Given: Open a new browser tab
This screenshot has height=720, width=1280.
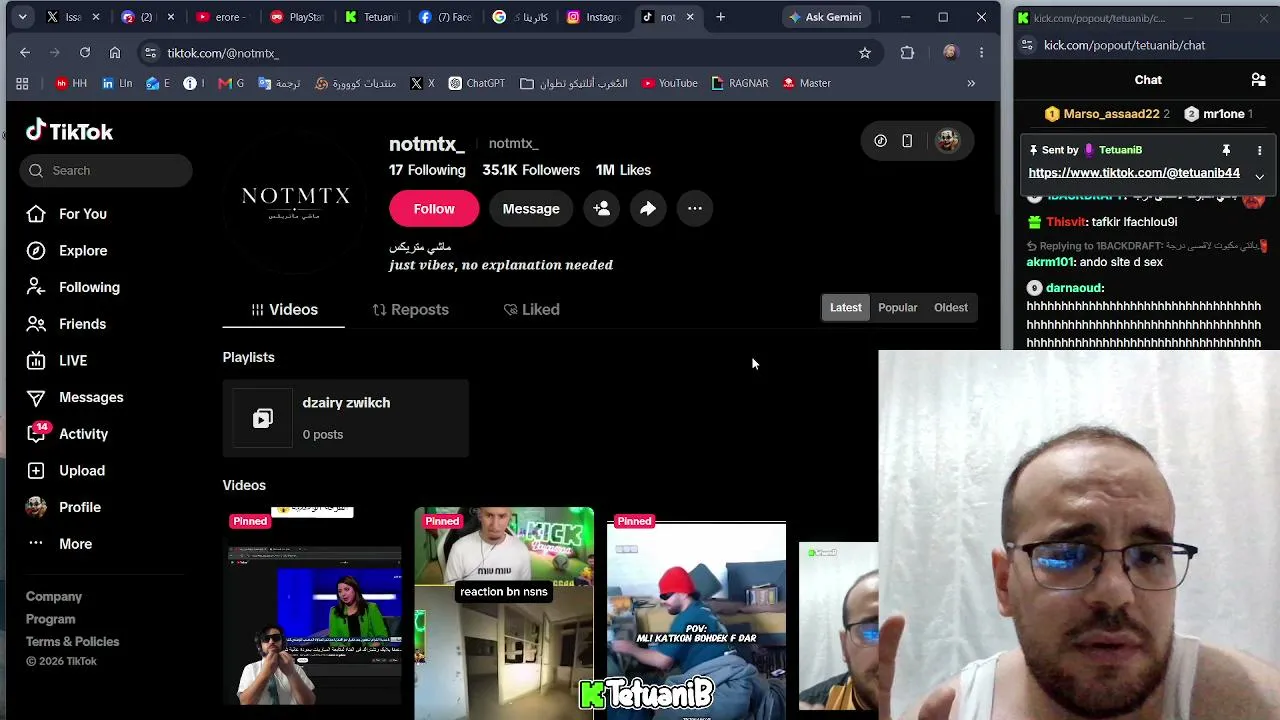Looking at the screenshot, I should pos(720,17).
